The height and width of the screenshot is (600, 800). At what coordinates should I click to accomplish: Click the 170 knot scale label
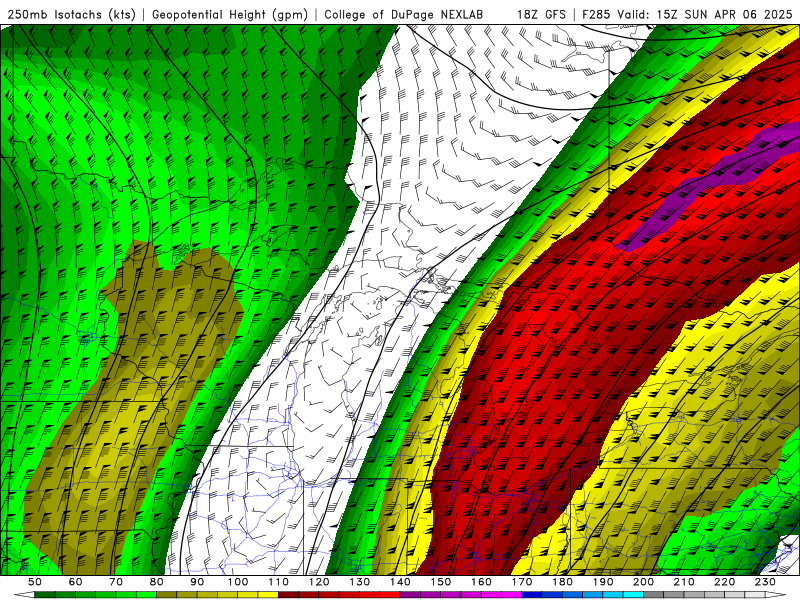point(521,582)
